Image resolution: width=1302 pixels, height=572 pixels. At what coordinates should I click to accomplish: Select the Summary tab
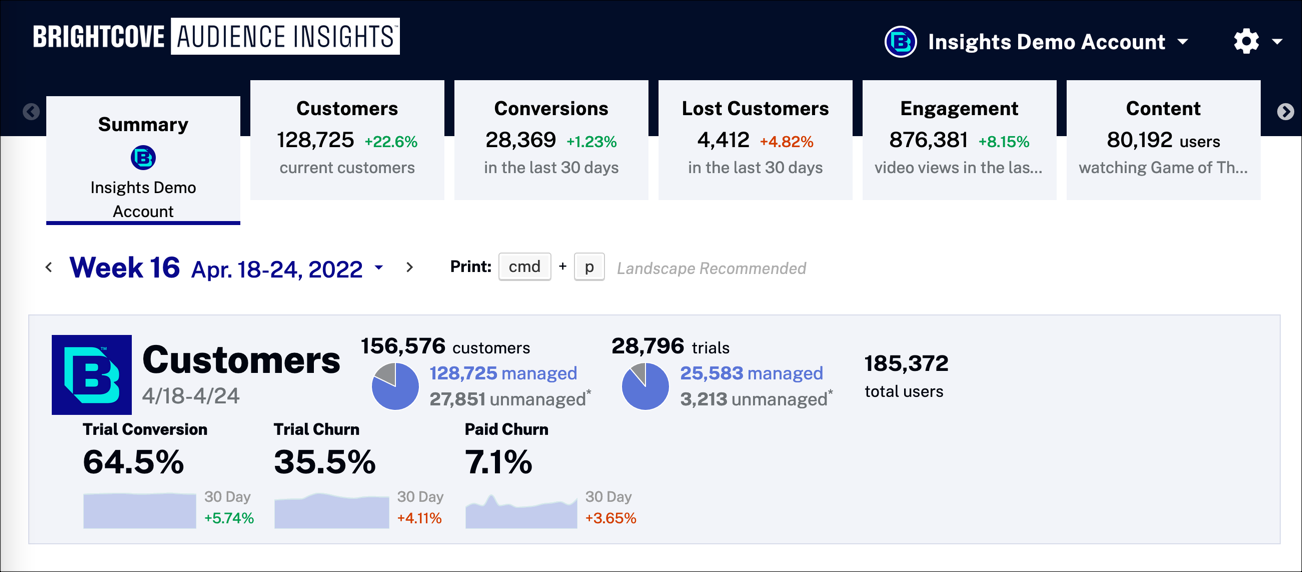pos(143,160)
